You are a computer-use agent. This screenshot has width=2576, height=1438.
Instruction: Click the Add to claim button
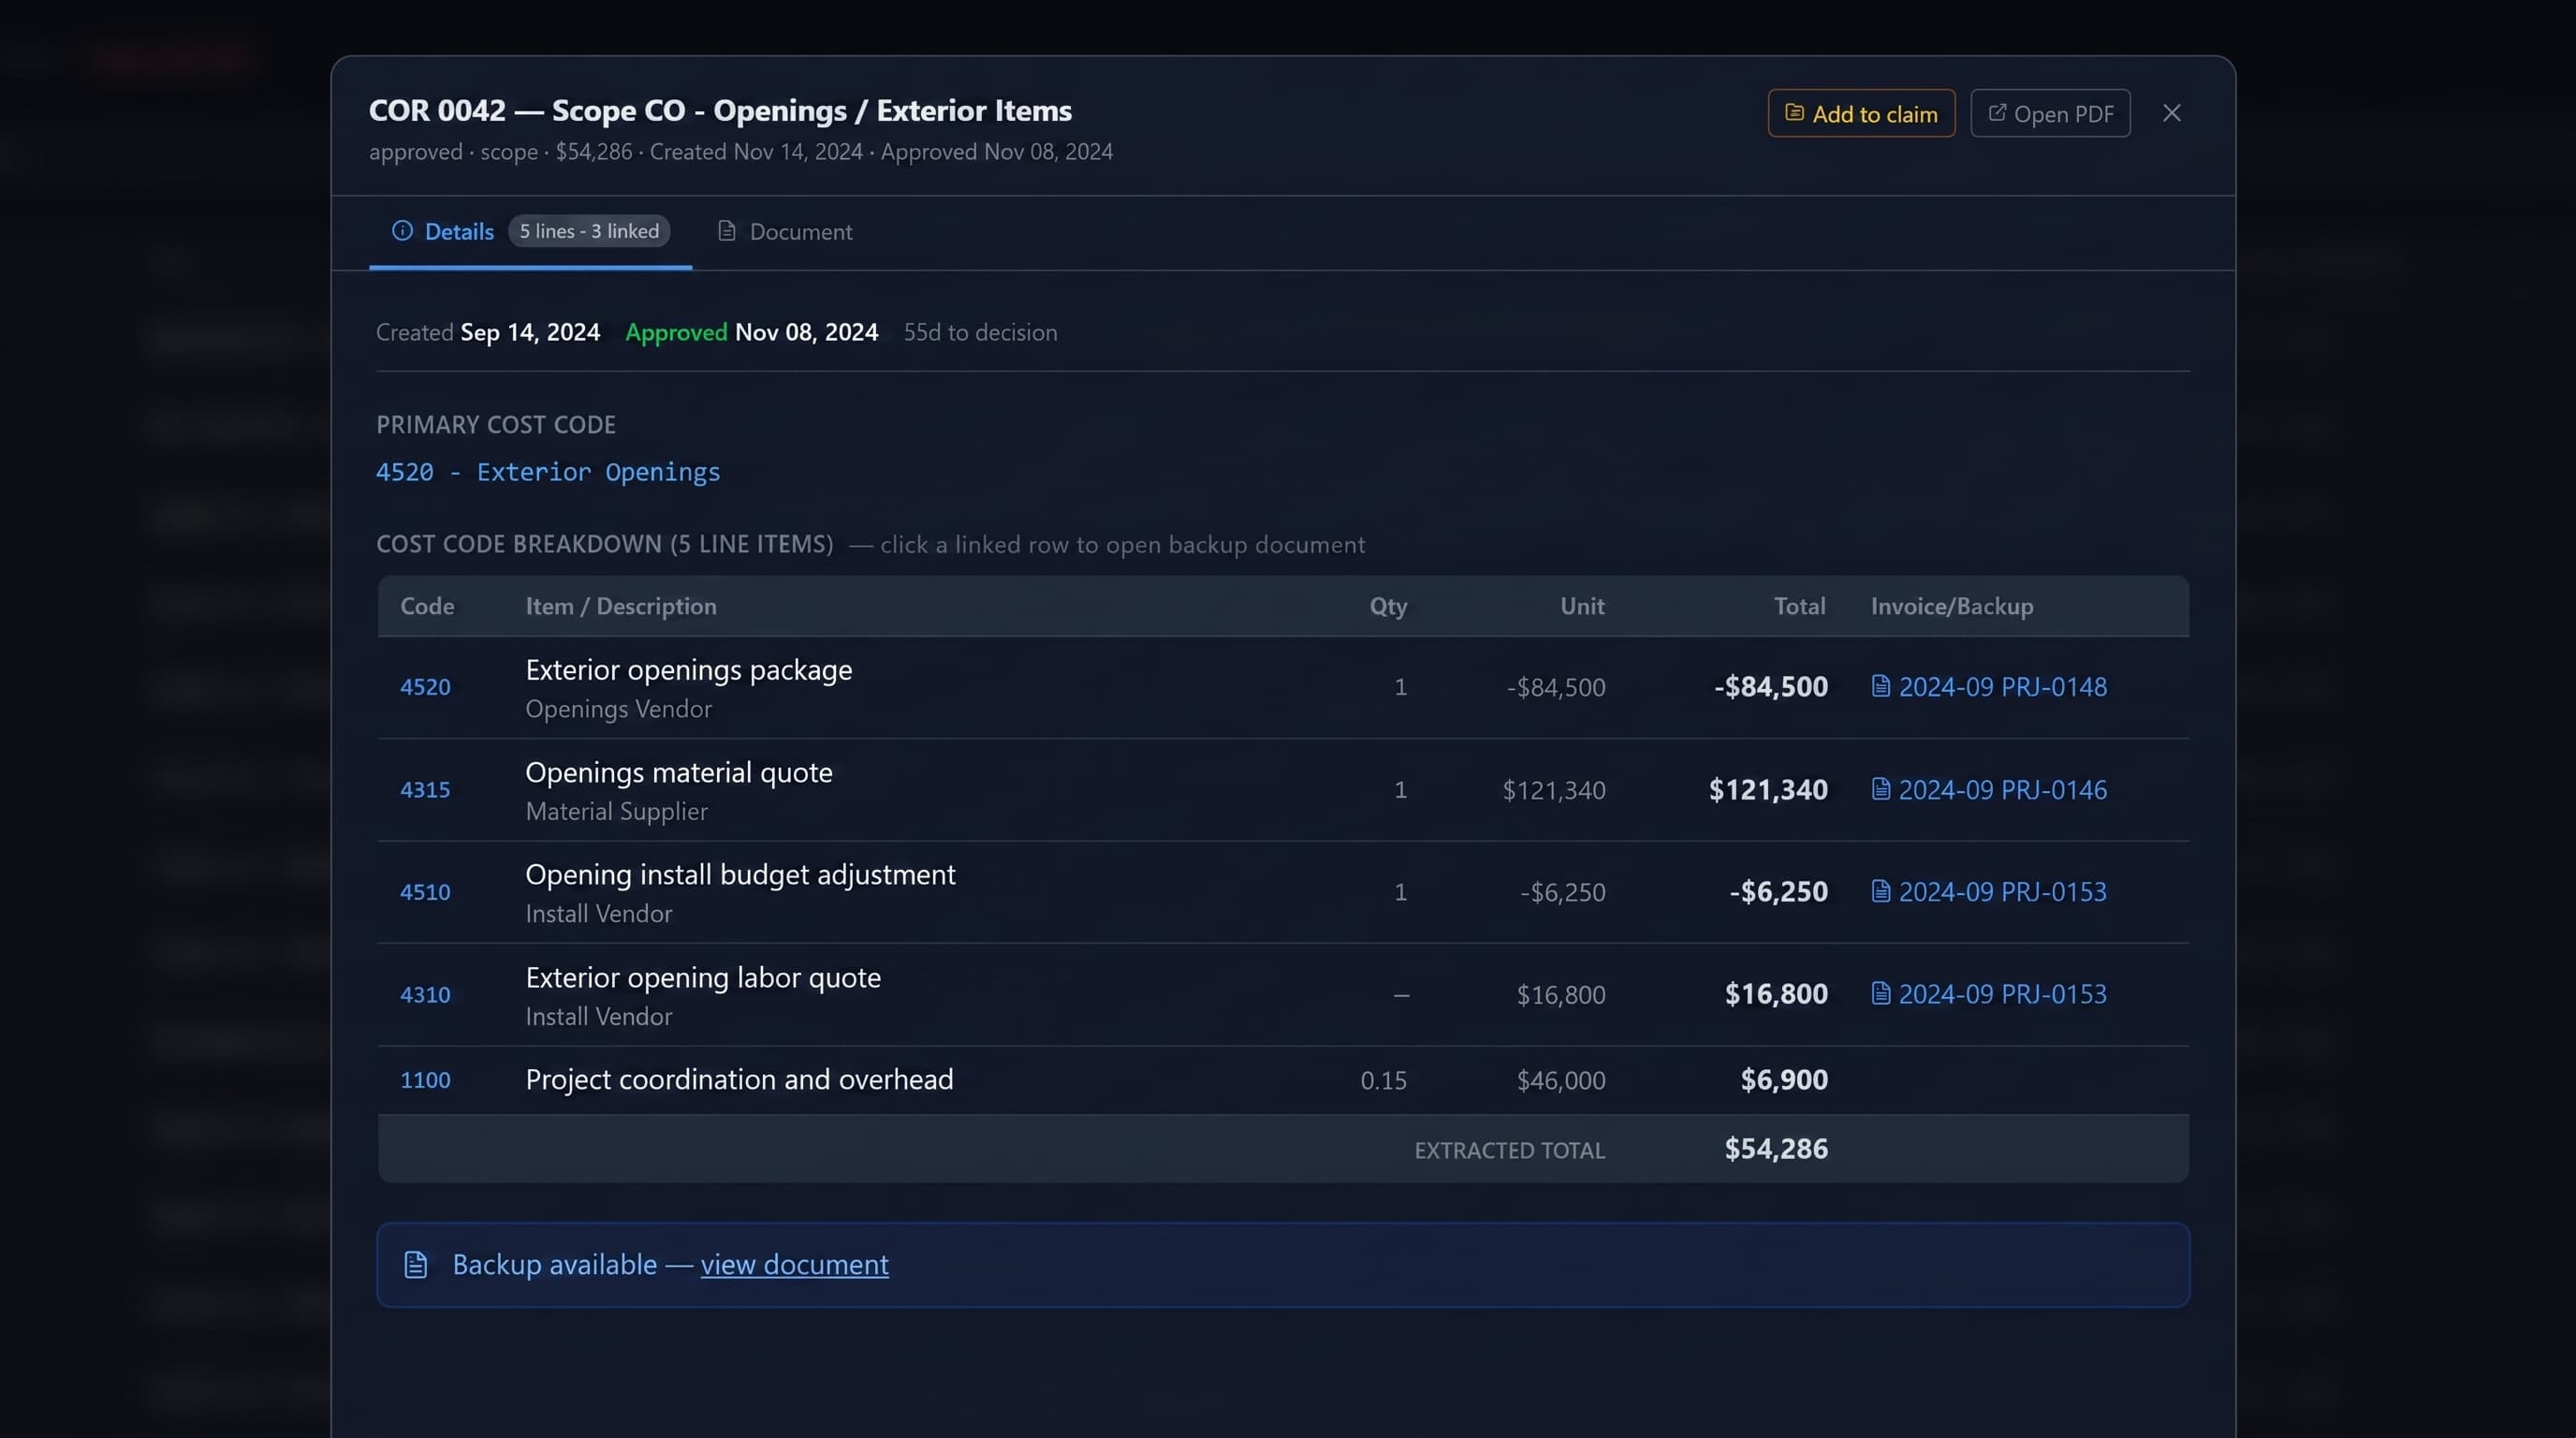coord(1861,113)
